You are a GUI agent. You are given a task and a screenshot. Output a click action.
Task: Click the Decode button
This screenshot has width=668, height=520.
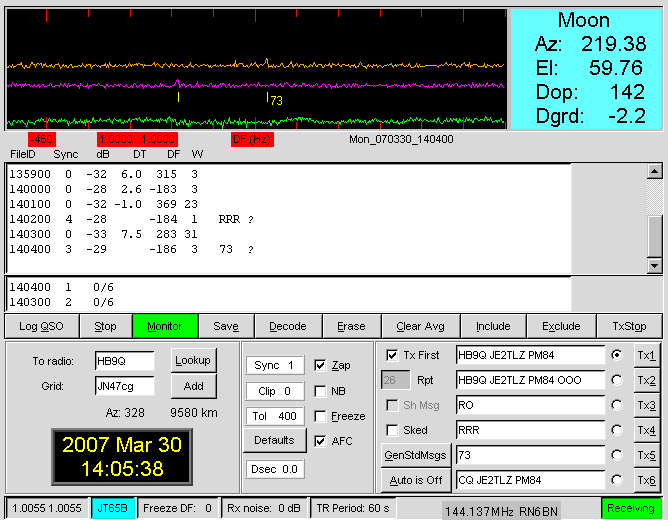click(288, 326)
